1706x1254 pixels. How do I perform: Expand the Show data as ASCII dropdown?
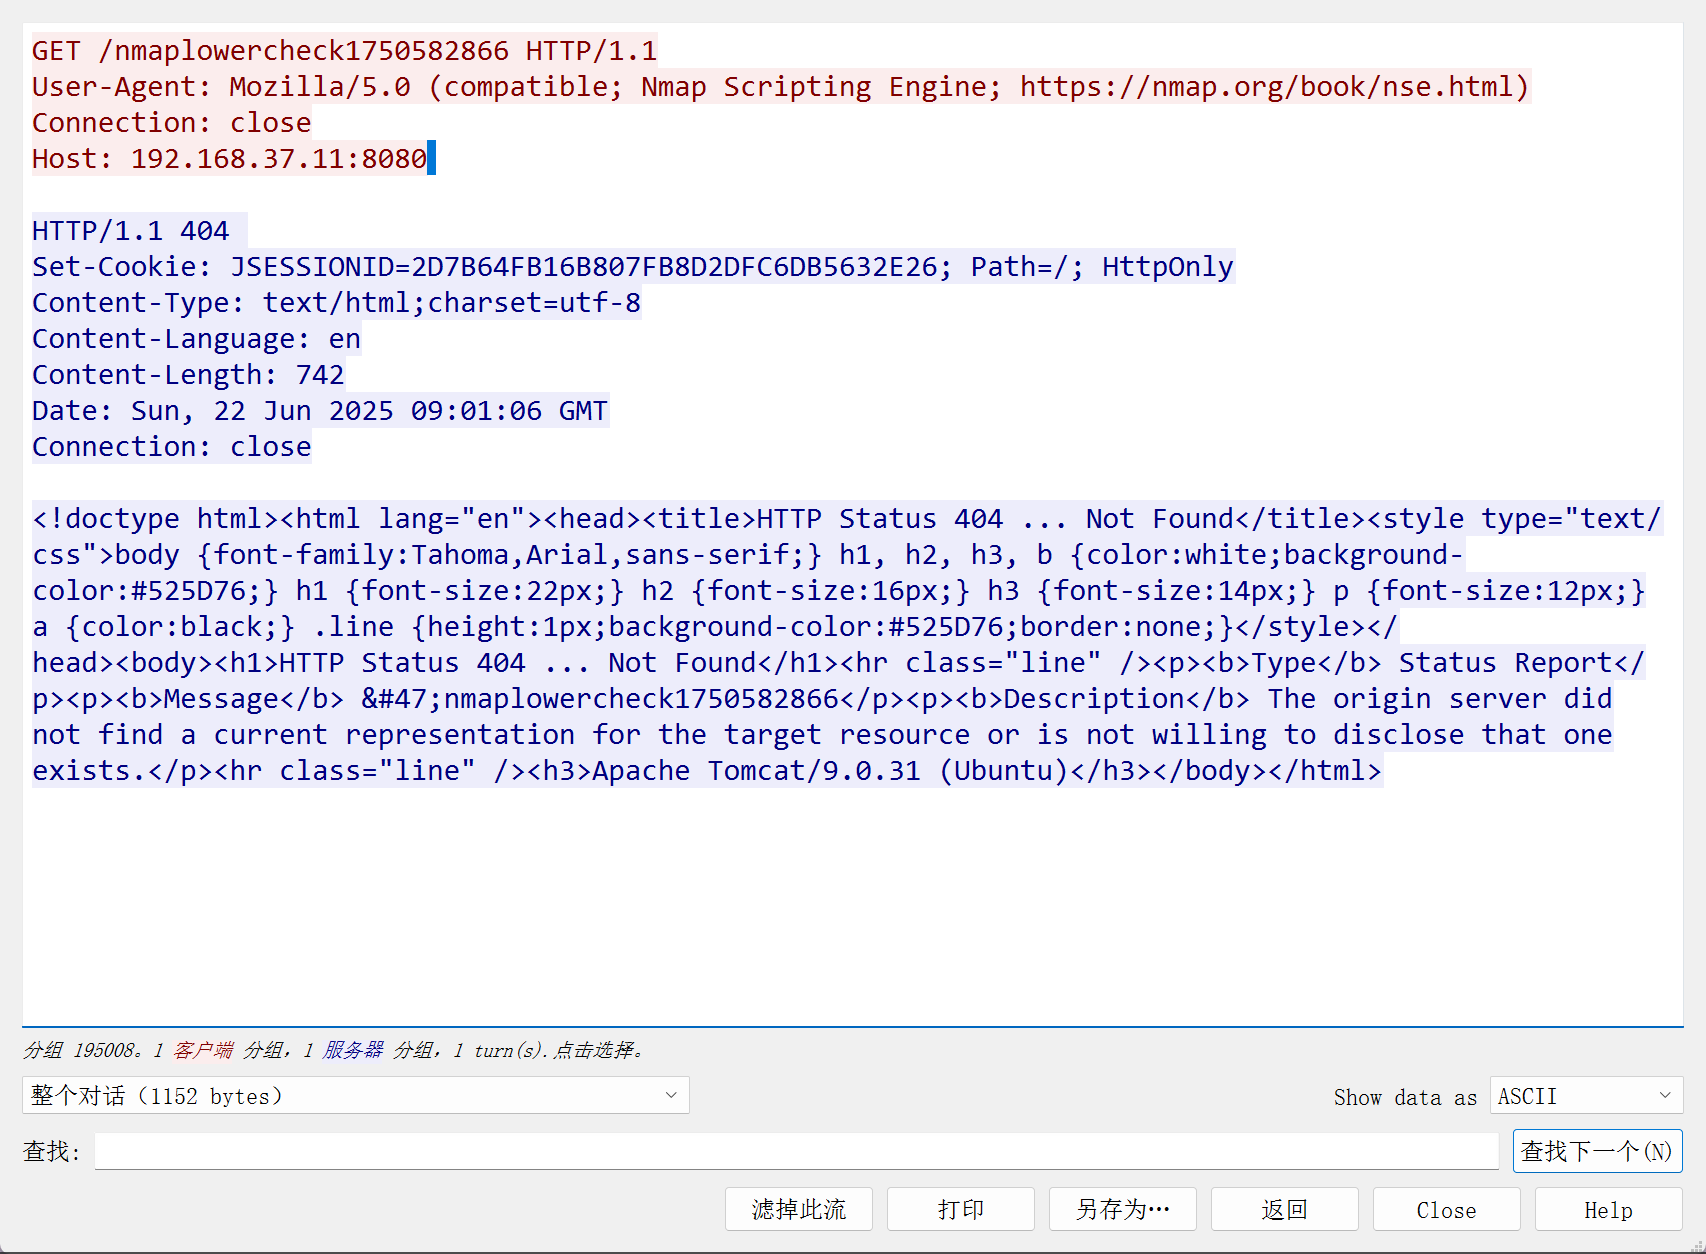pos(1585,1096)
